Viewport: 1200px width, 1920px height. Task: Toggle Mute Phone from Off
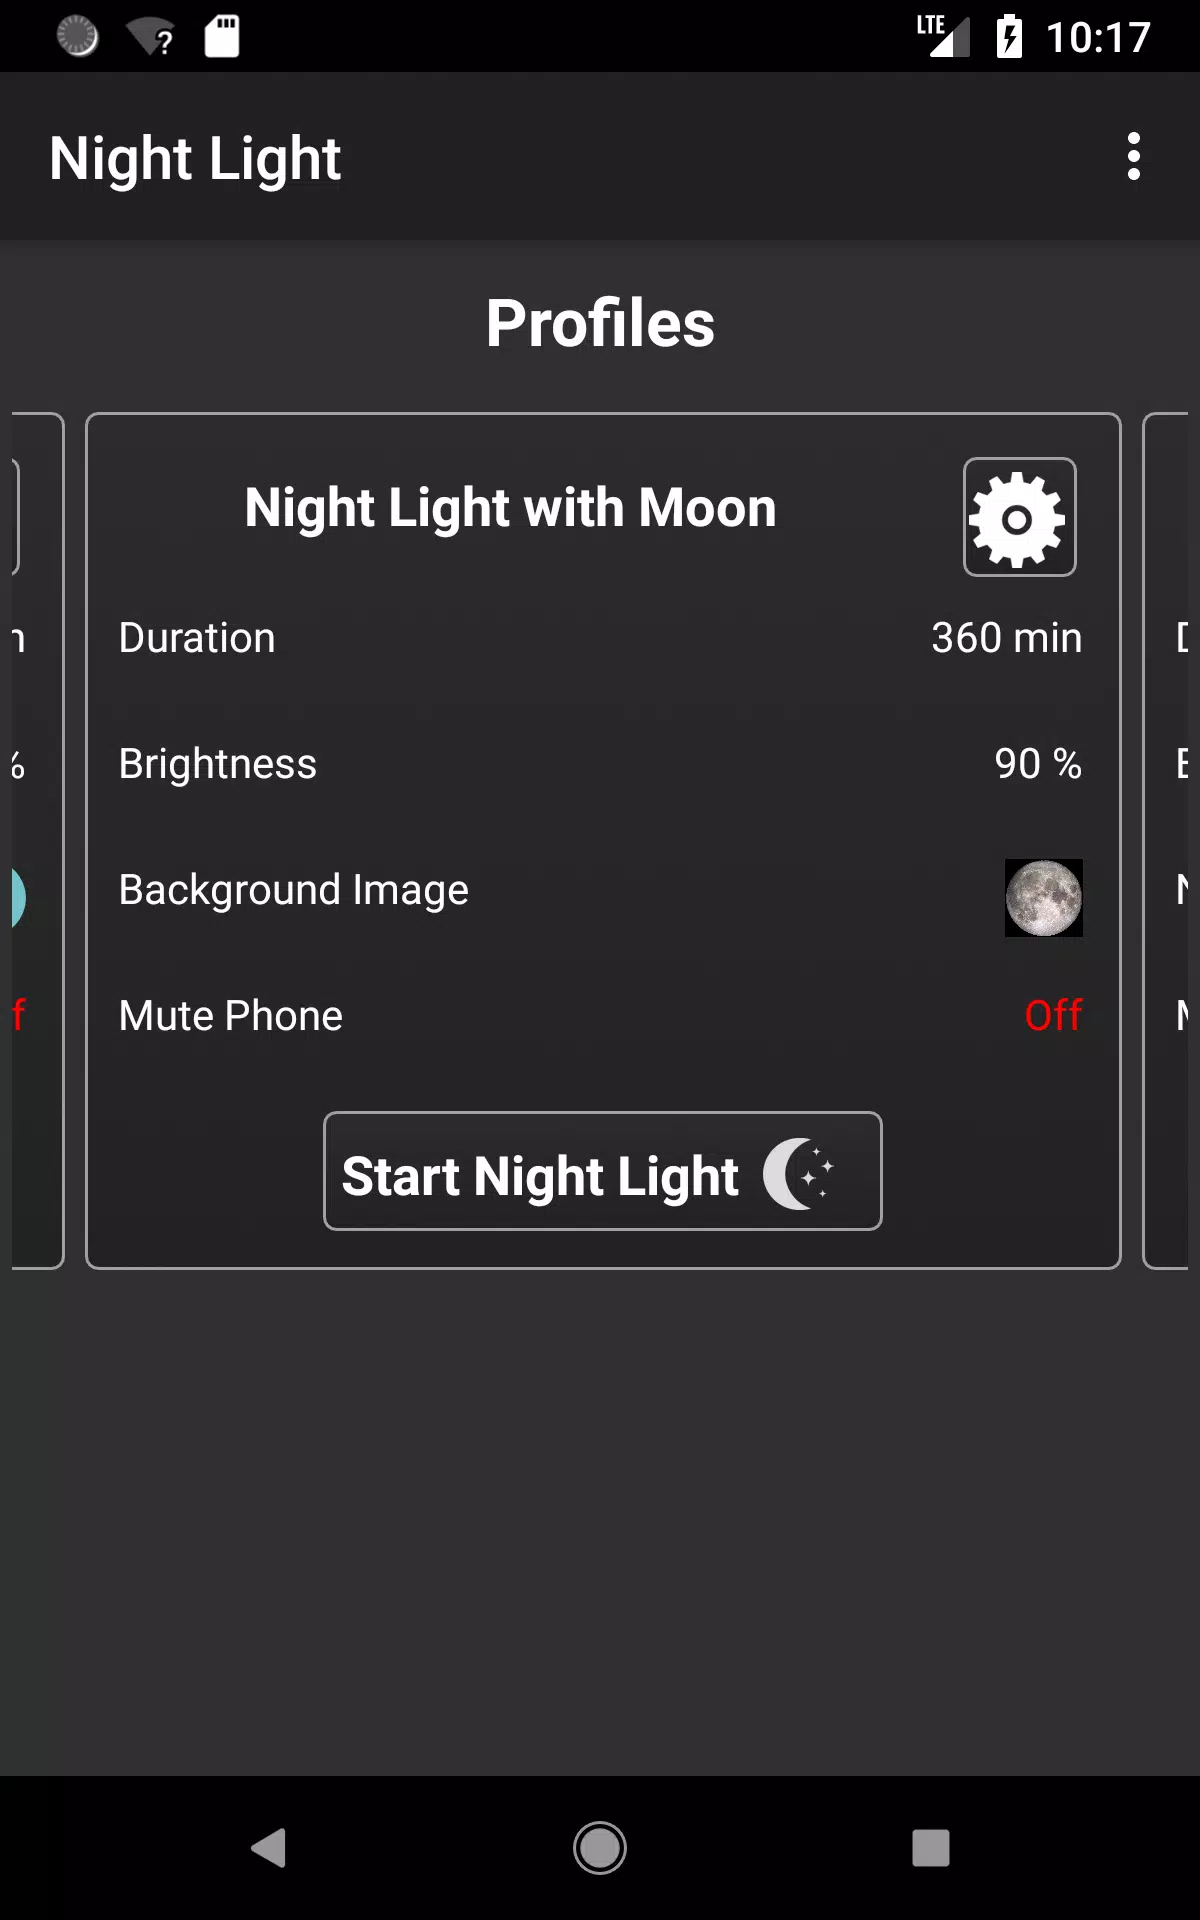1051,1015
